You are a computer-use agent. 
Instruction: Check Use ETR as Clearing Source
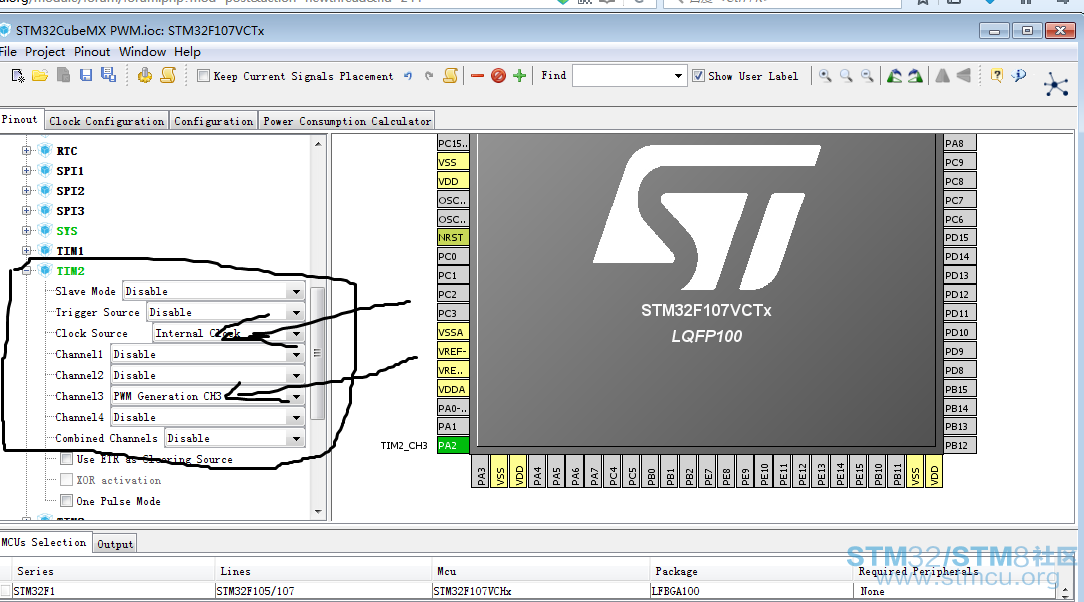click(66, 458)
